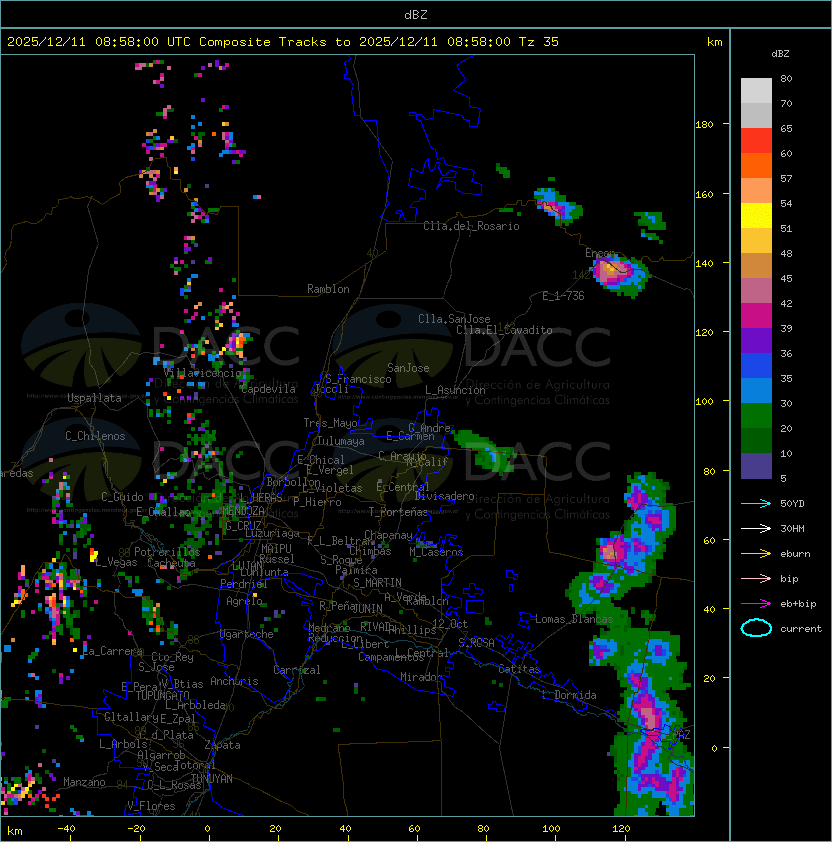Image resolution: width=832 pixels, height=842 pixels.
Task: Select the light blue 30-35 dBZ swatch
Action: pyautogui.click(x=756, y=391)
